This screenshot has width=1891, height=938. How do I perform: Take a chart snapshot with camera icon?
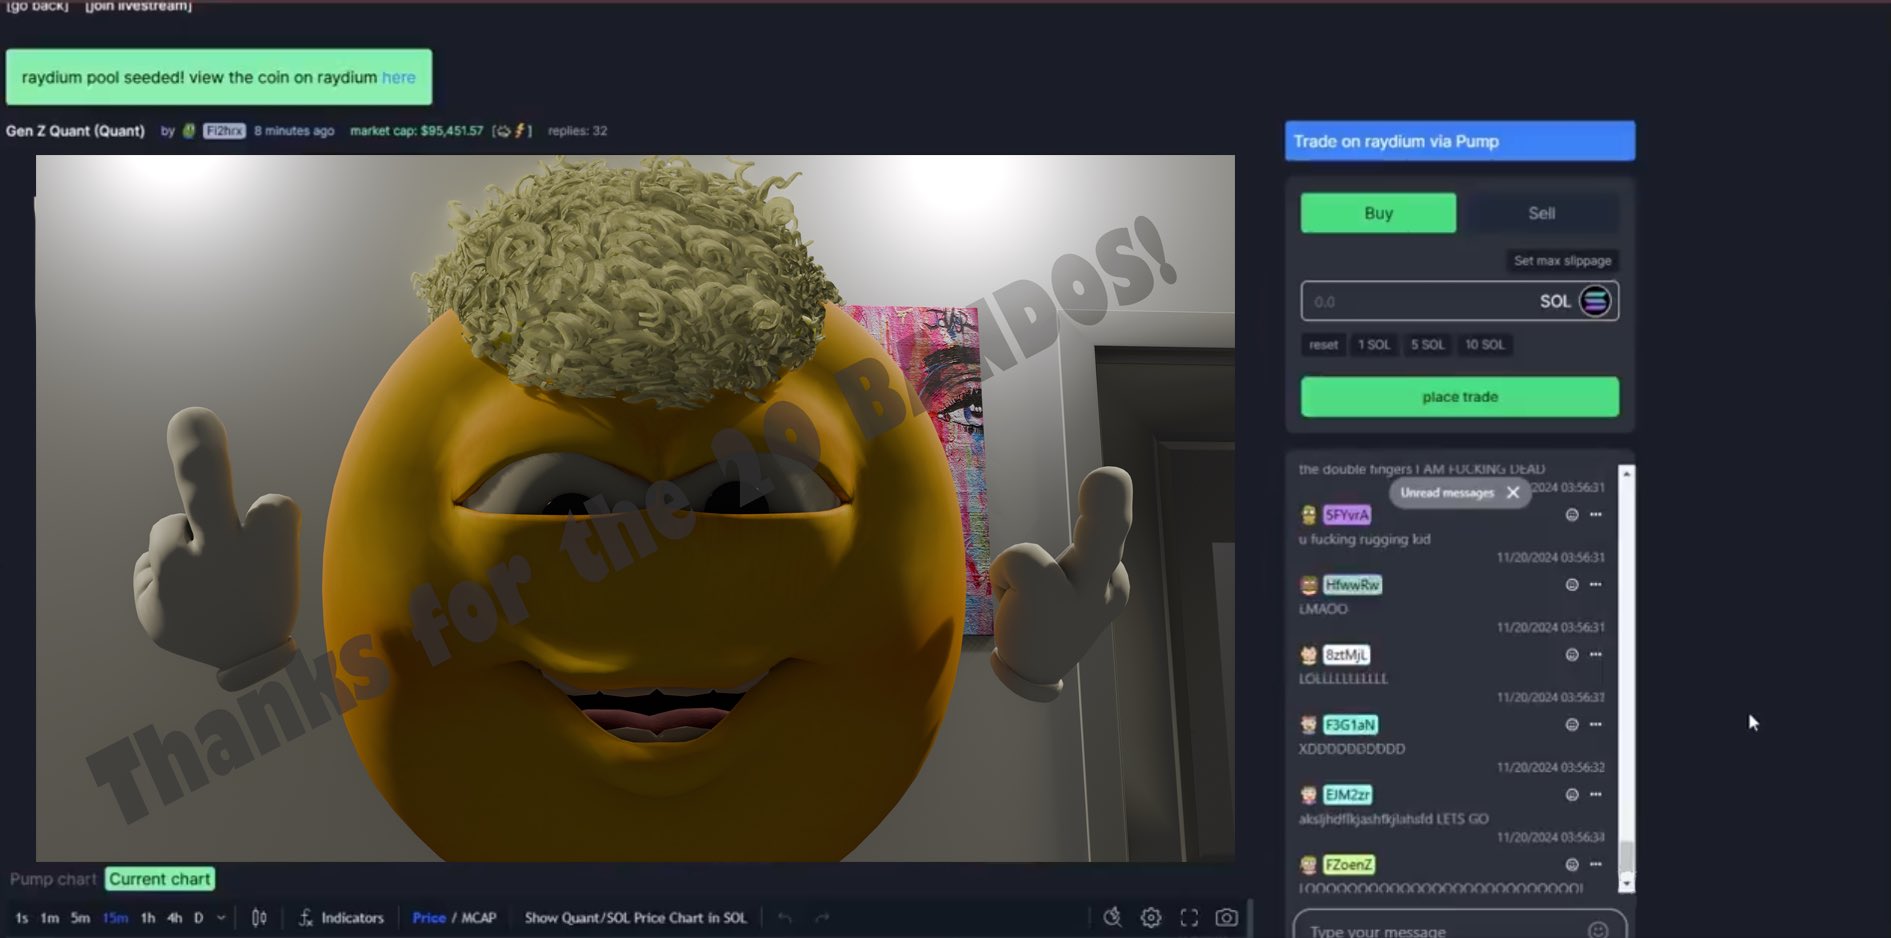1226,918
